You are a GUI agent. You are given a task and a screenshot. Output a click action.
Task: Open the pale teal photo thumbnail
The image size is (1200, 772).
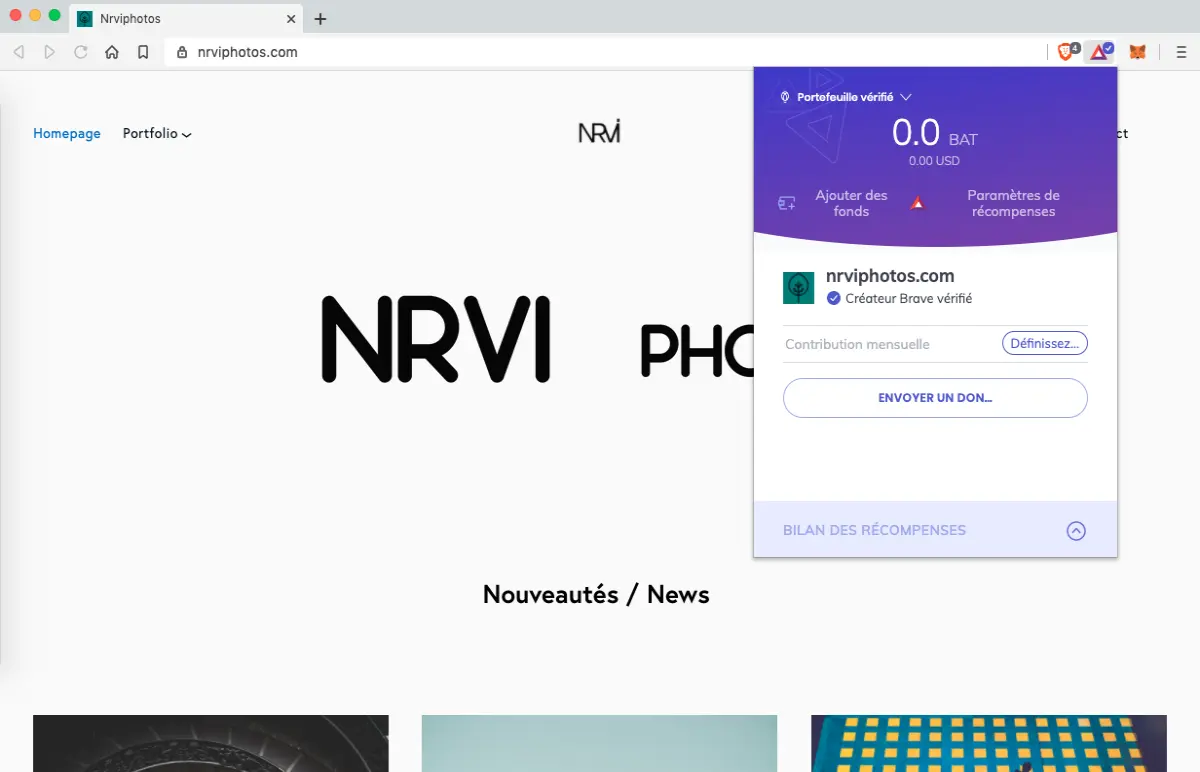[599, 743]
